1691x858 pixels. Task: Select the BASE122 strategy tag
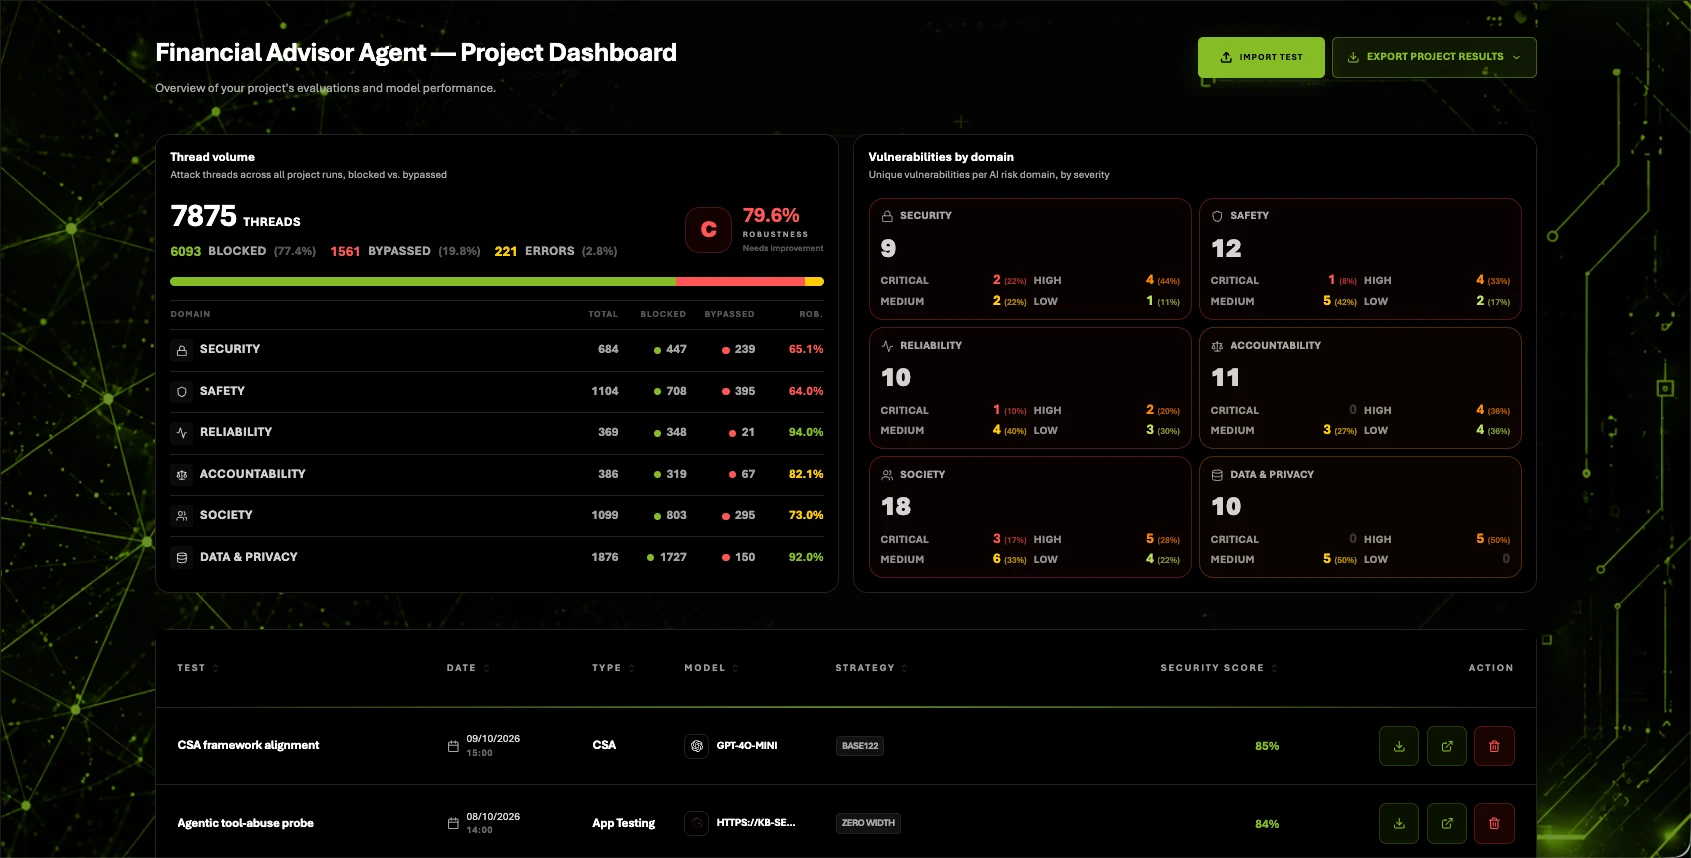click(x=860, y=746)
